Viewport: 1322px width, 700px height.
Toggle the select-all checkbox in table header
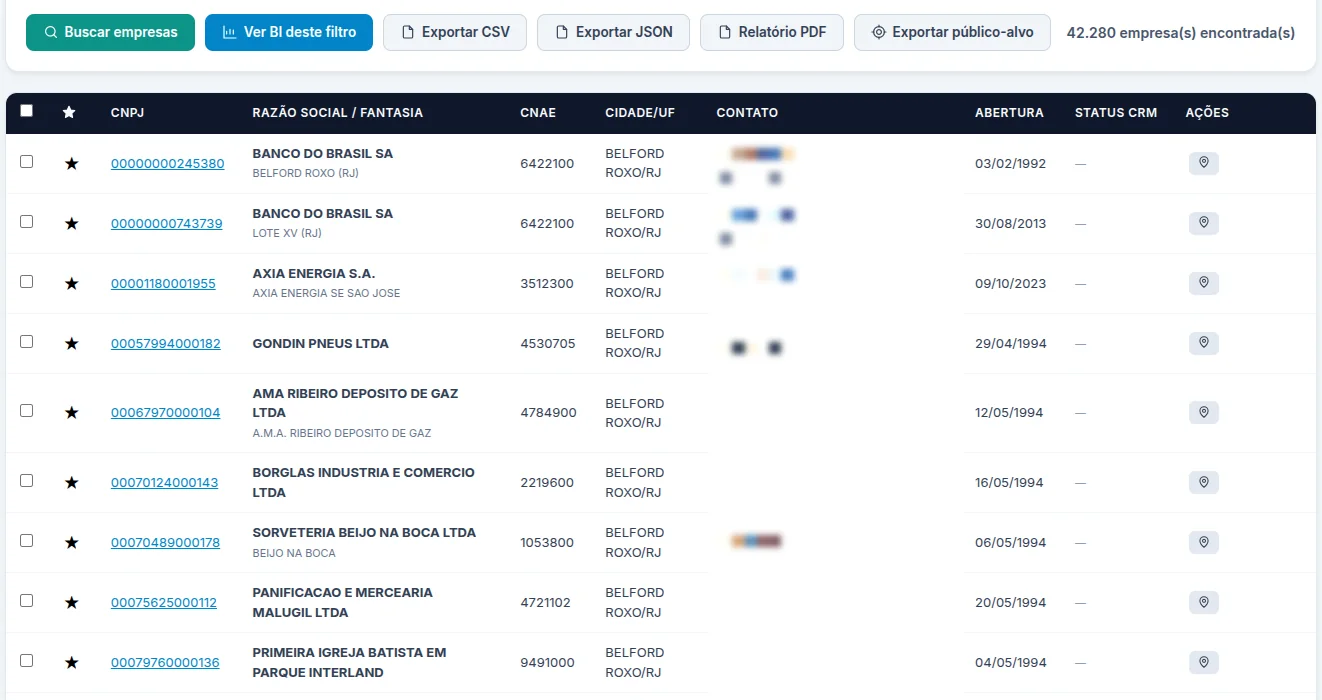[x=26, y=111]
